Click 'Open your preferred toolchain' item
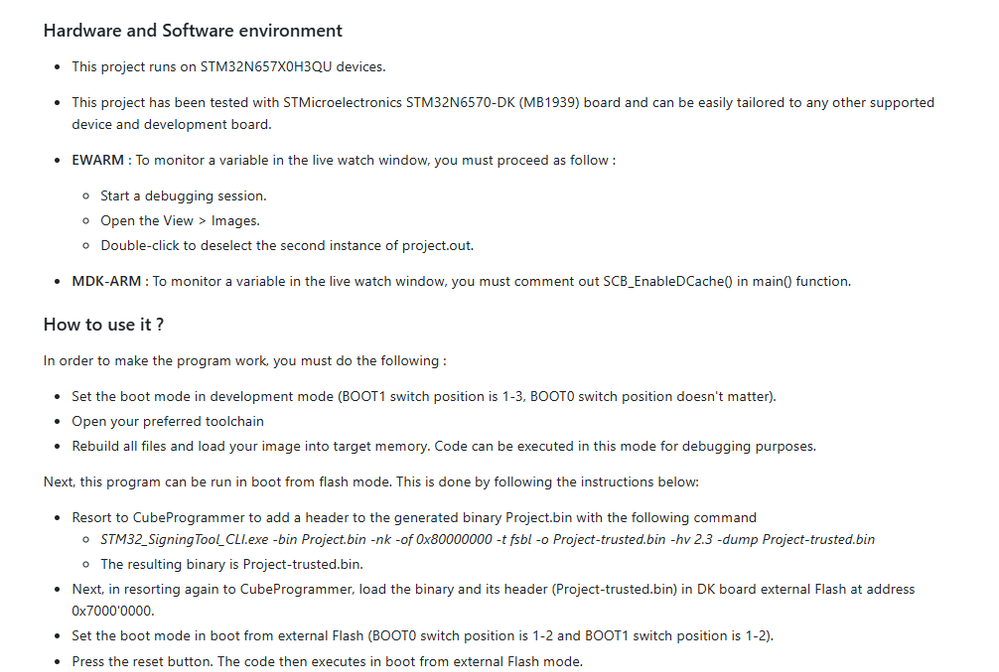The width and height of the screenshot is (999, 672). click(168, 422)
